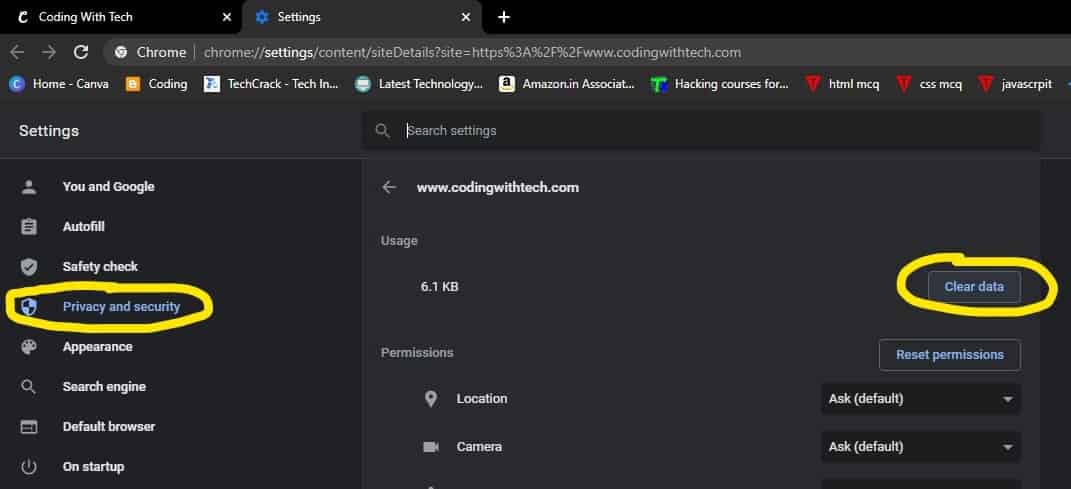The width and height of the screenshot is (1071, 489).
Task: Switch to the Coding With Tech tab
Action: tap(120, 17)
